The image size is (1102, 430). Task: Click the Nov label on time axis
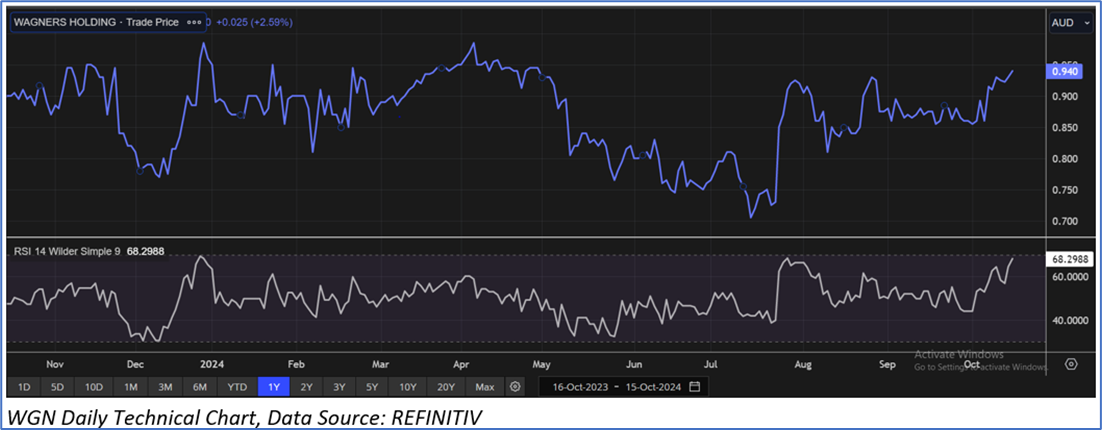[x=55, y=365]
